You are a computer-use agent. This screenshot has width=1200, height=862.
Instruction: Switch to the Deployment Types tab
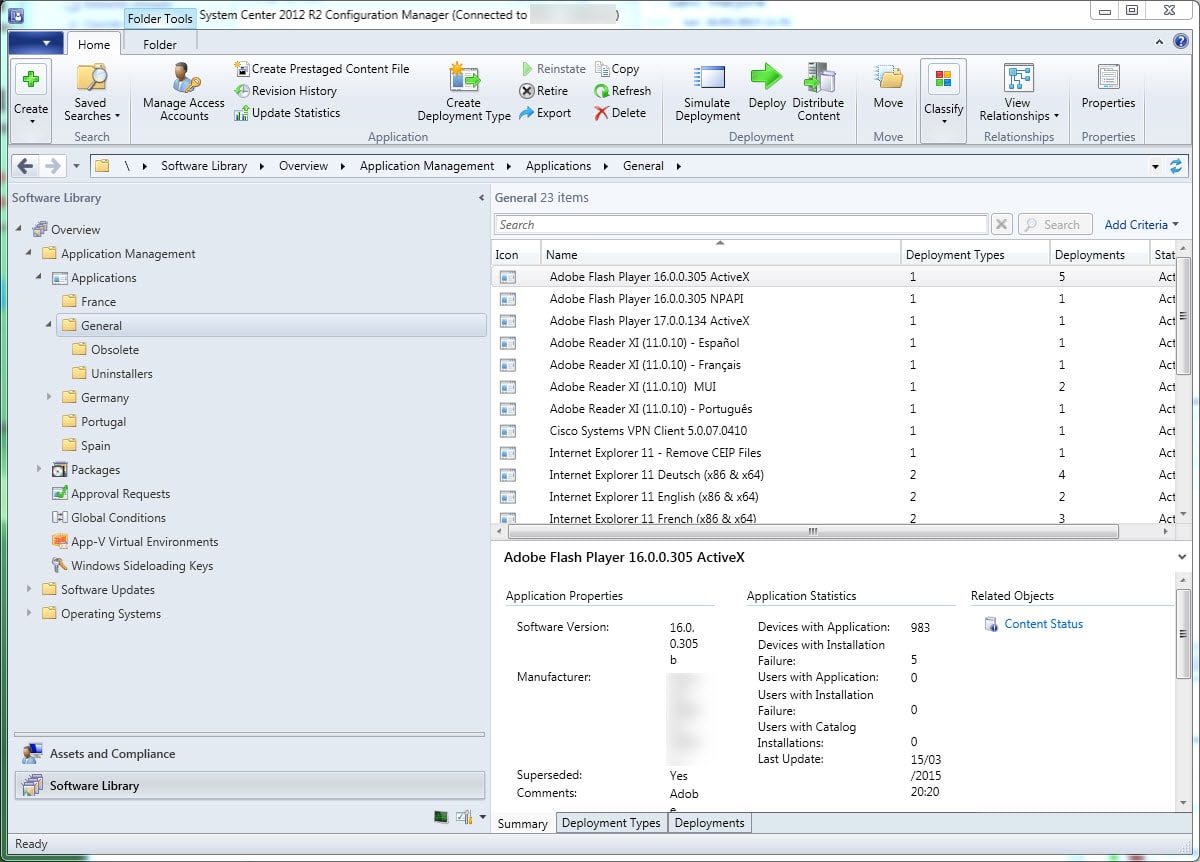611,823
